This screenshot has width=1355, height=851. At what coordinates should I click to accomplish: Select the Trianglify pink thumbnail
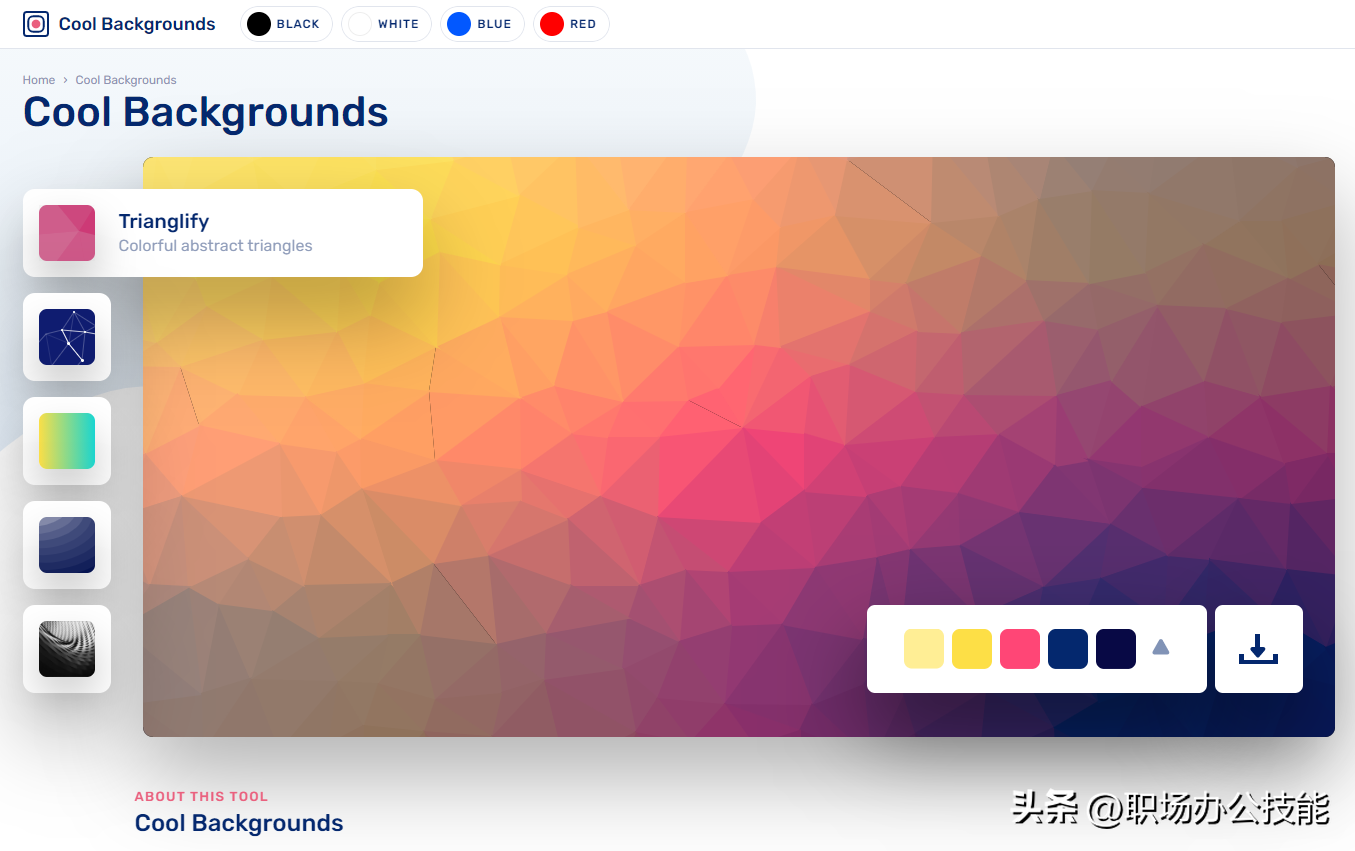click(x=67, y=233)
